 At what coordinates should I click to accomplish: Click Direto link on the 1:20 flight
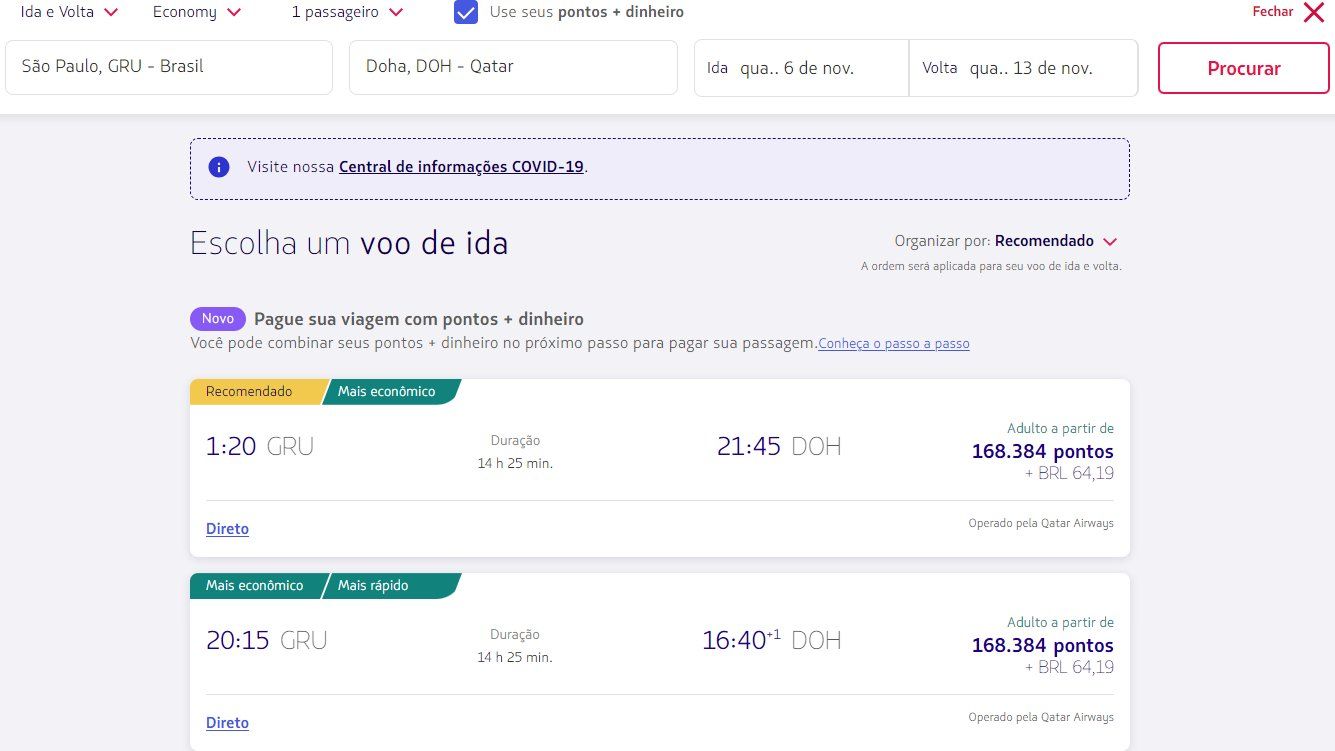pos(227,529)
